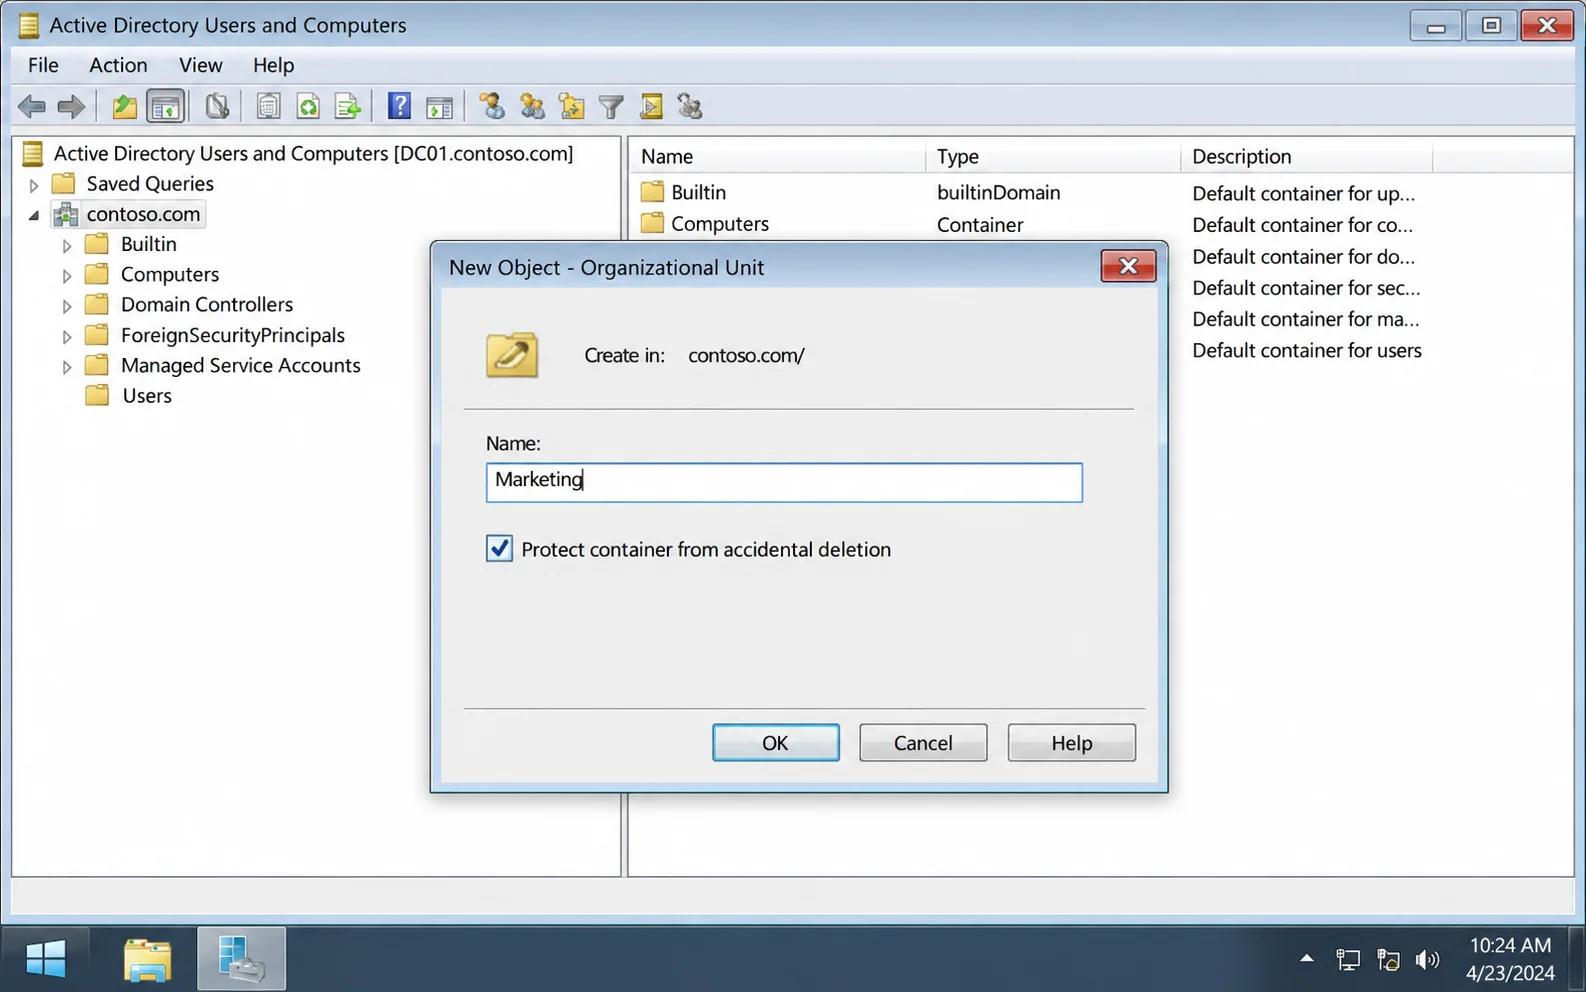1586x992 pixels.
Task: Collapse the contoso.com domain node
Action: click(x=33, y=215)
